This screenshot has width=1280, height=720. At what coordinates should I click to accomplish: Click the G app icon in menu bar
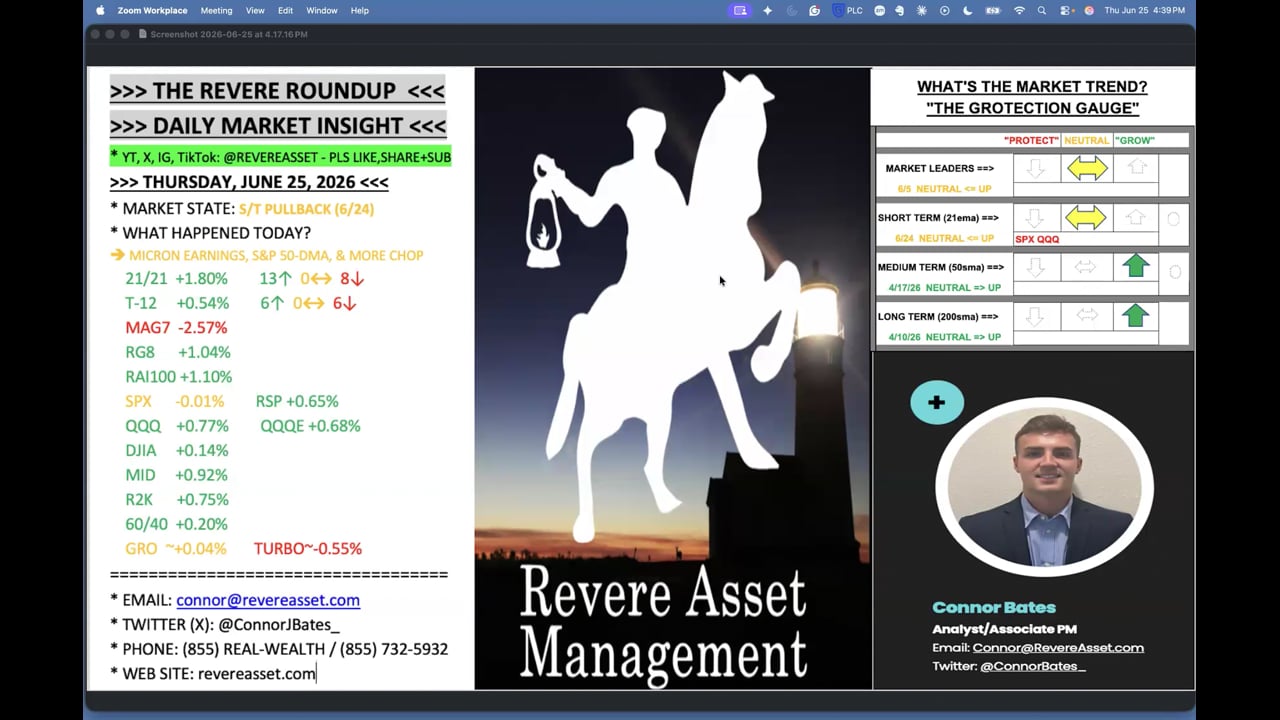(814, 10)
